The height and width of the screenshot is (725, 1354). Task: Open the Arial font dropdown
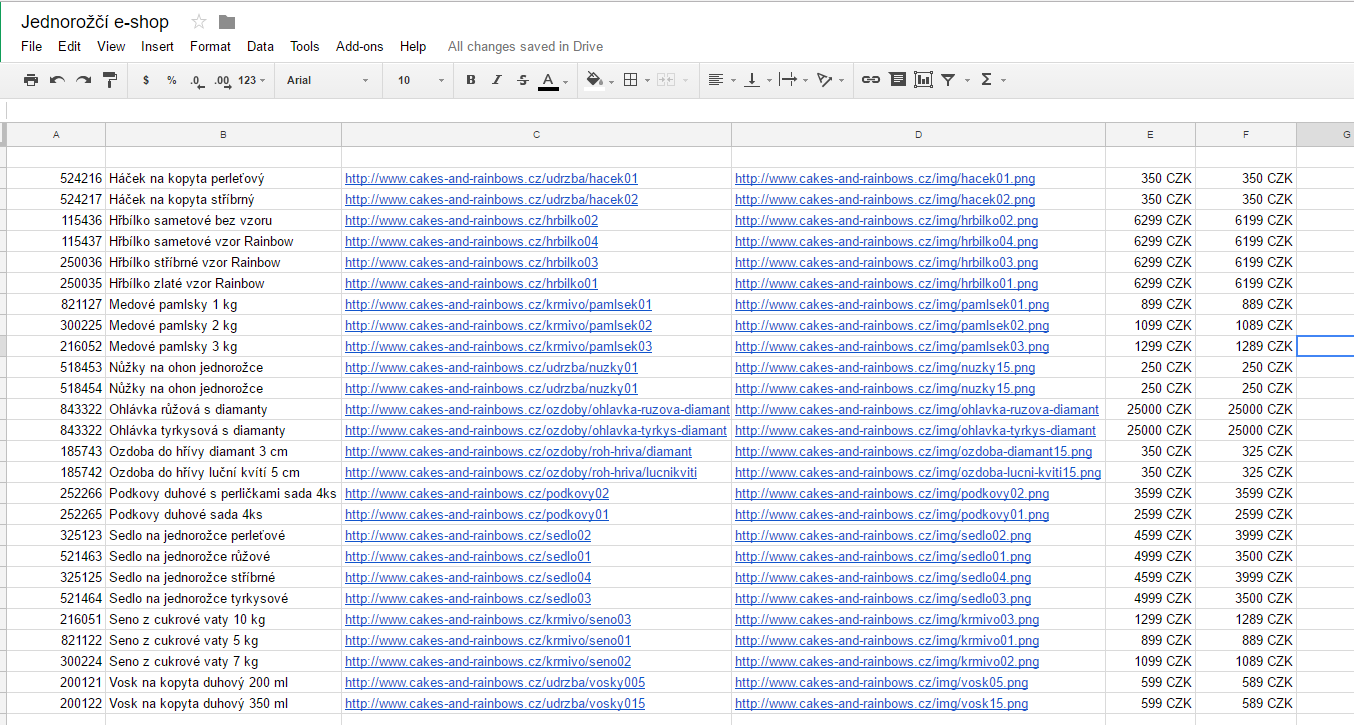(328, 80)
